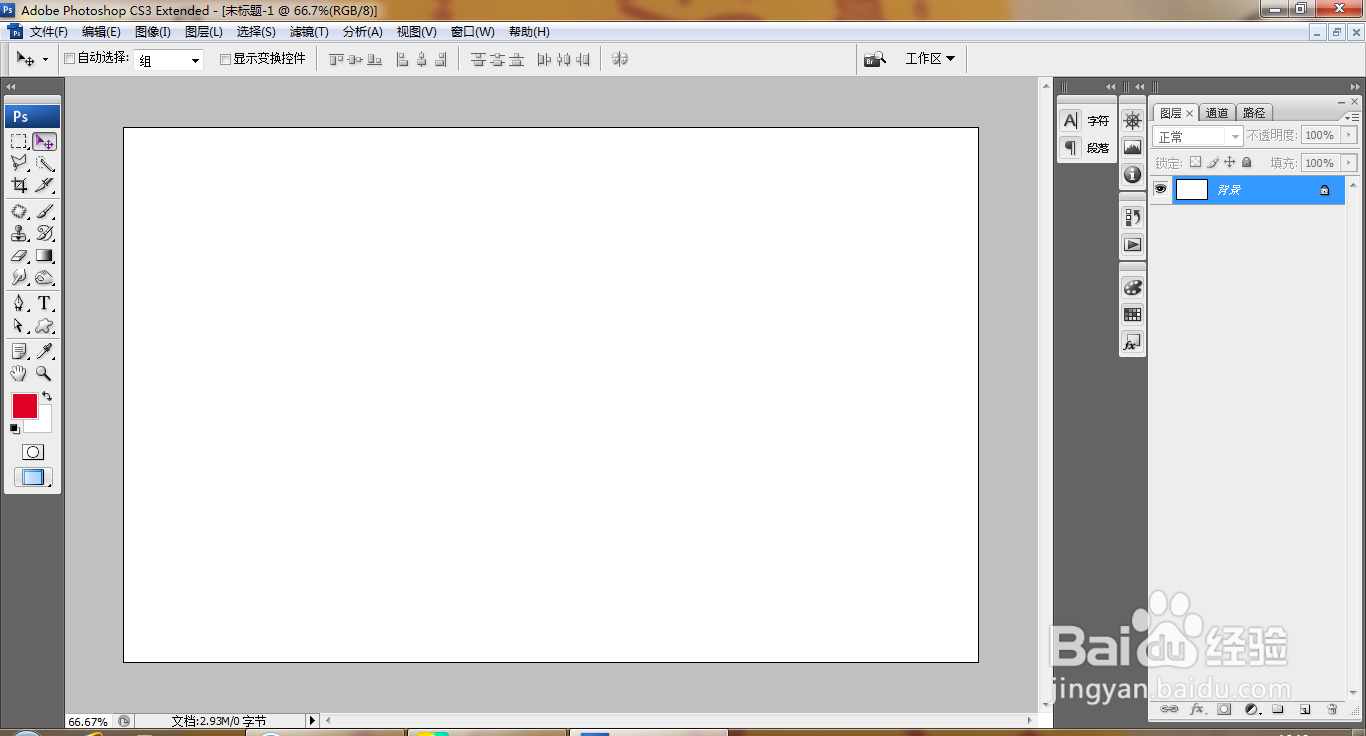
Task: Reset to default foreground and background colors
Action: 15,428
